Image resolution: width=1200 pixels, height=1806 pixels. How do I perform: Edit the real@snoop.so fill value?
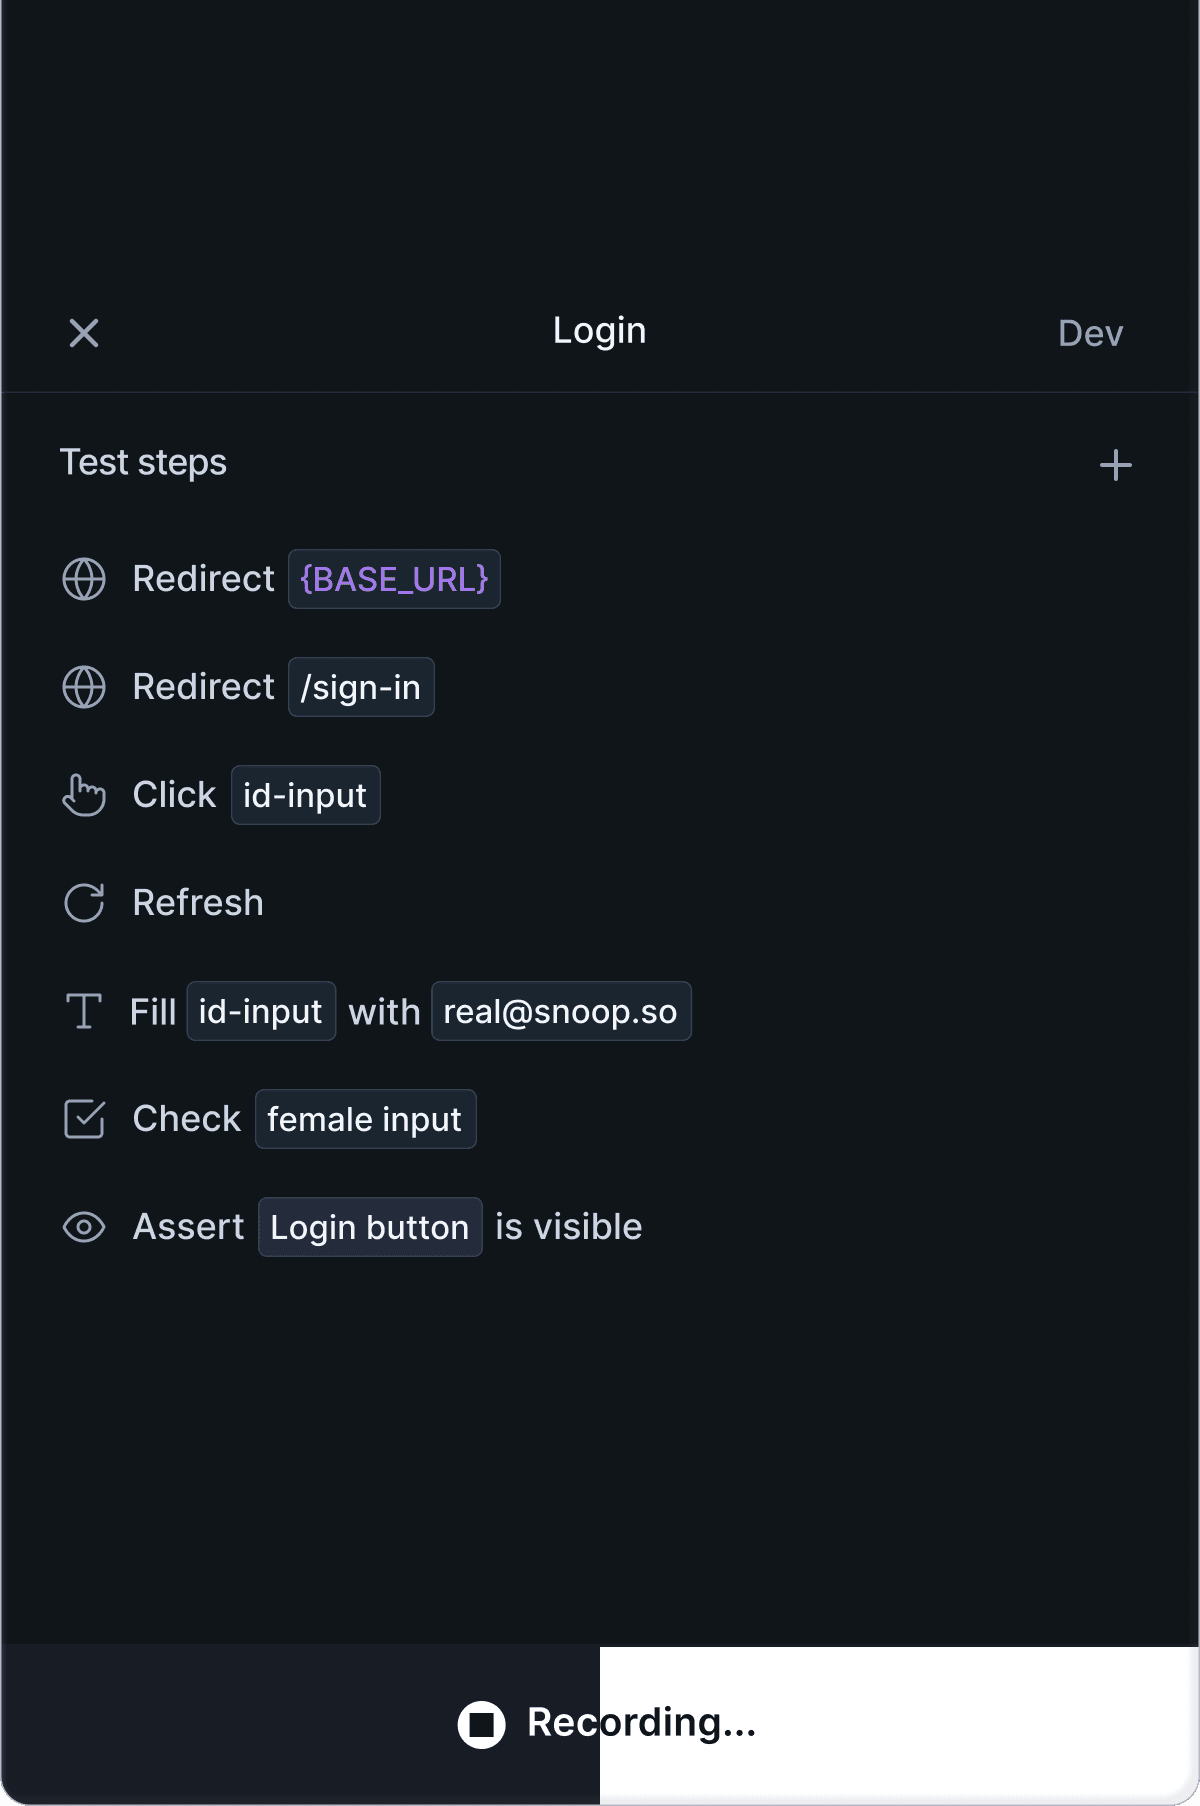coord(561,1011)
